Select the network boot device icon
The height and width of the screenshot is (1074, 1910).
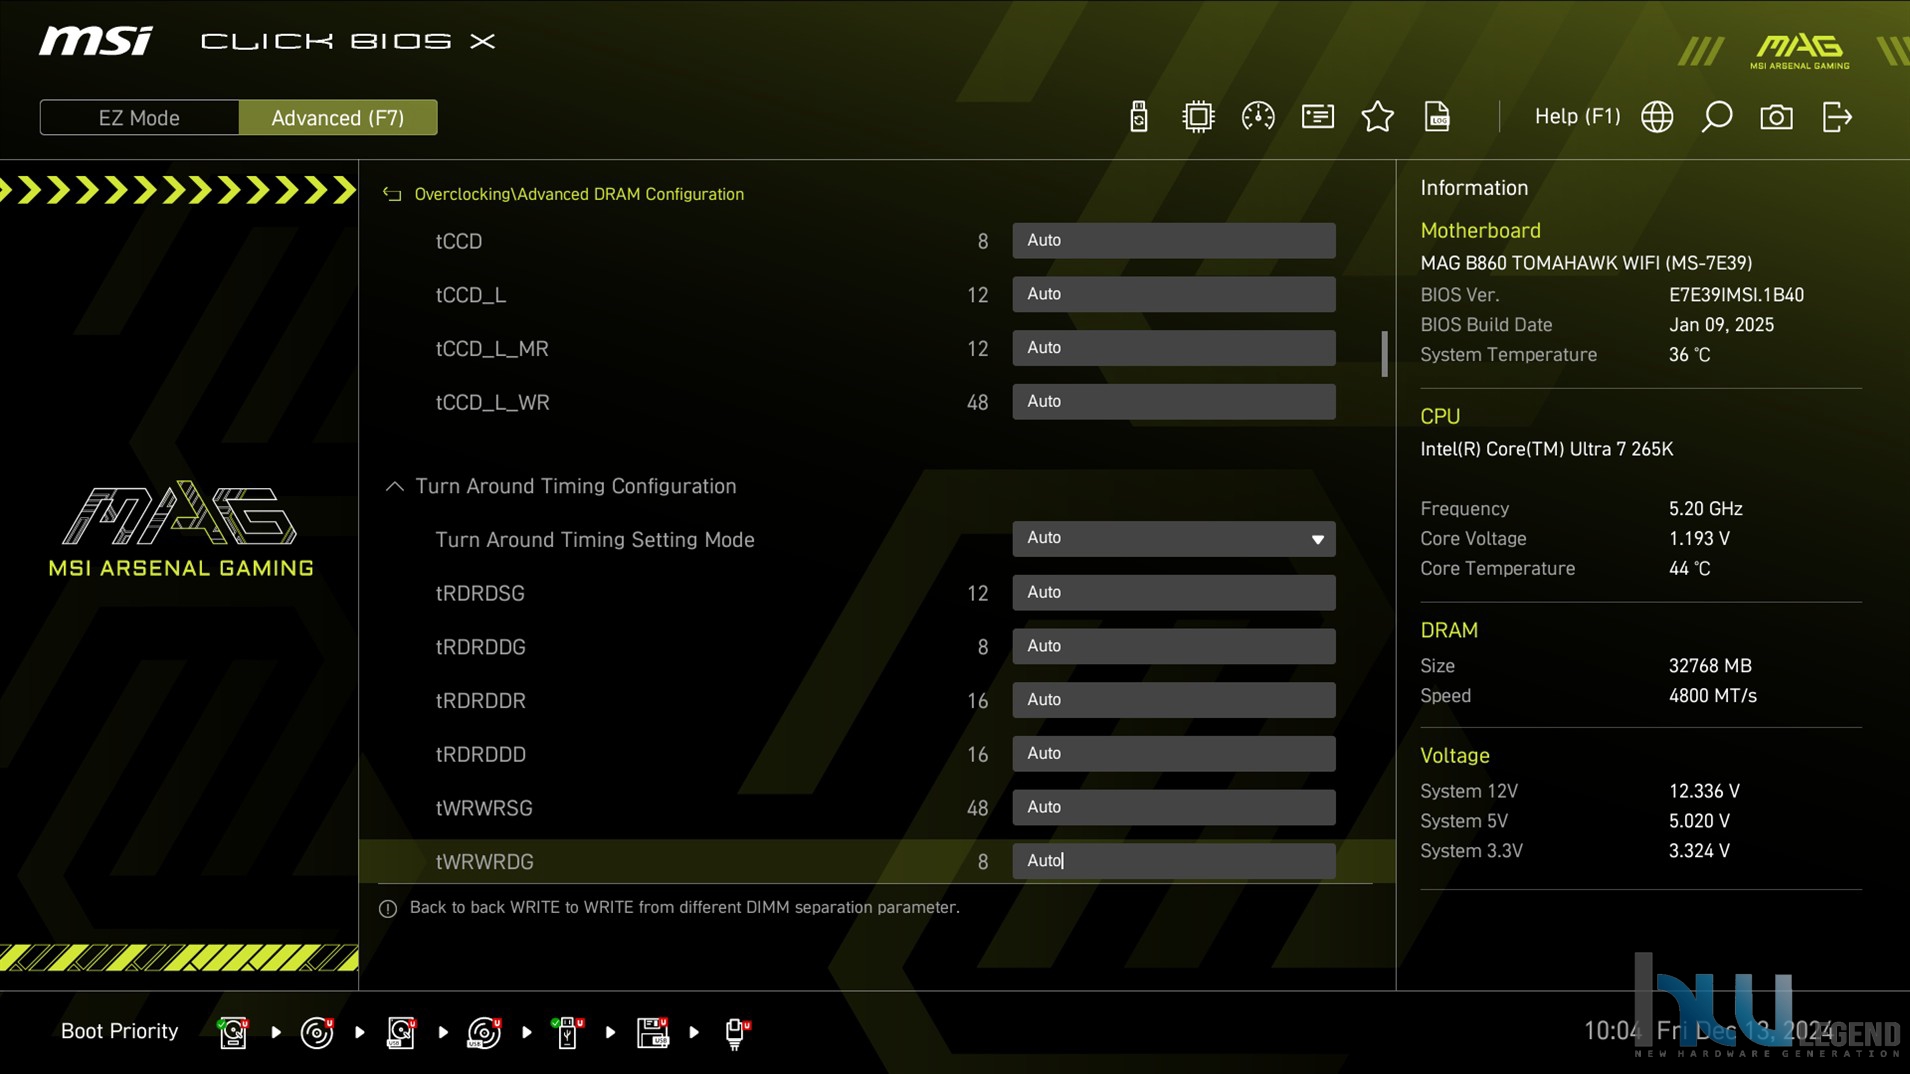[737, 1032]
